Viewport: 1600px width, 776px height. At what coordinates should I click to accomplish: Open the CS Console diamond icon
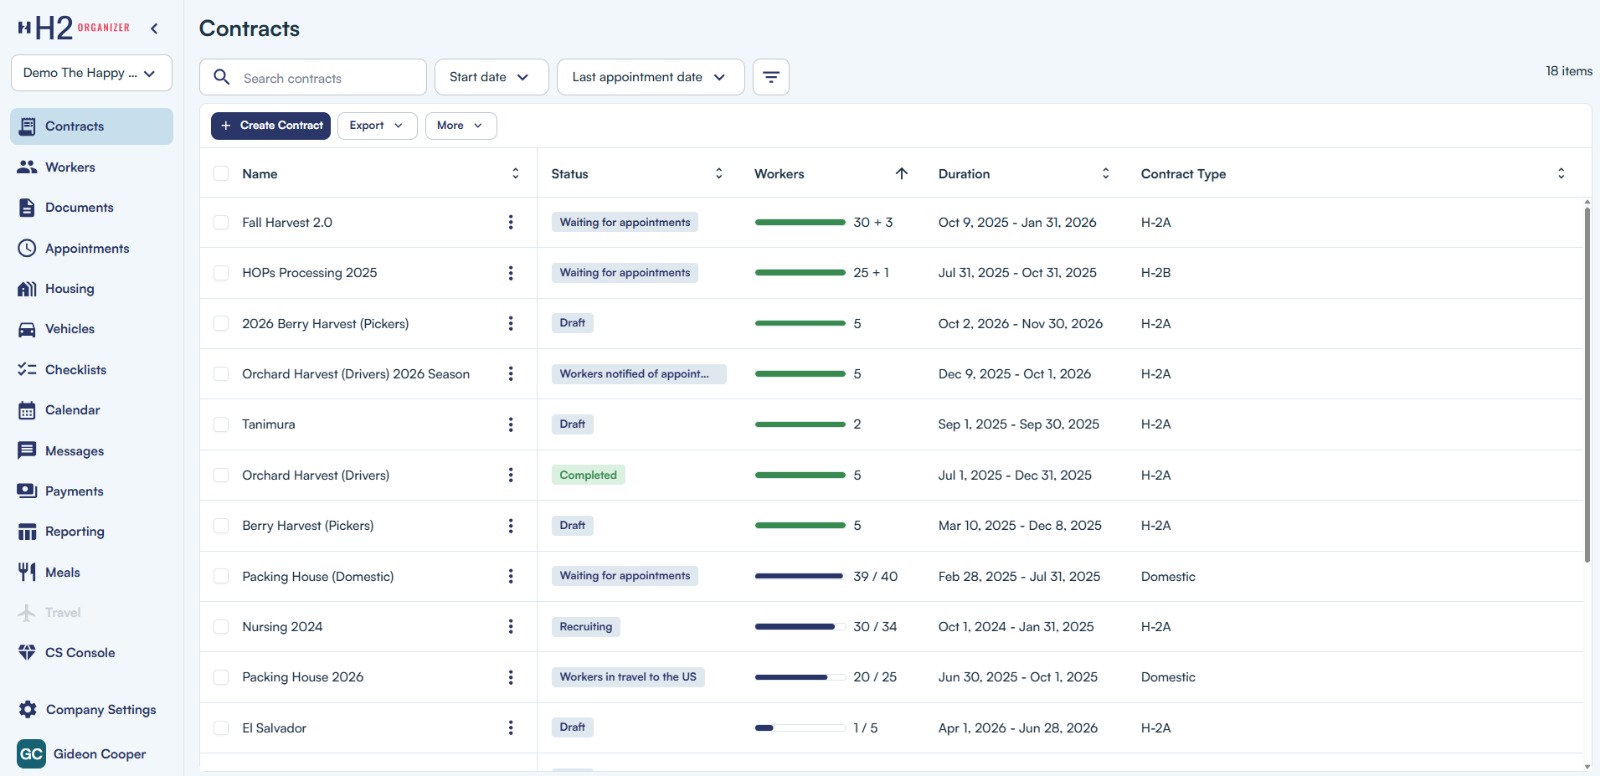tap(27, 653)
